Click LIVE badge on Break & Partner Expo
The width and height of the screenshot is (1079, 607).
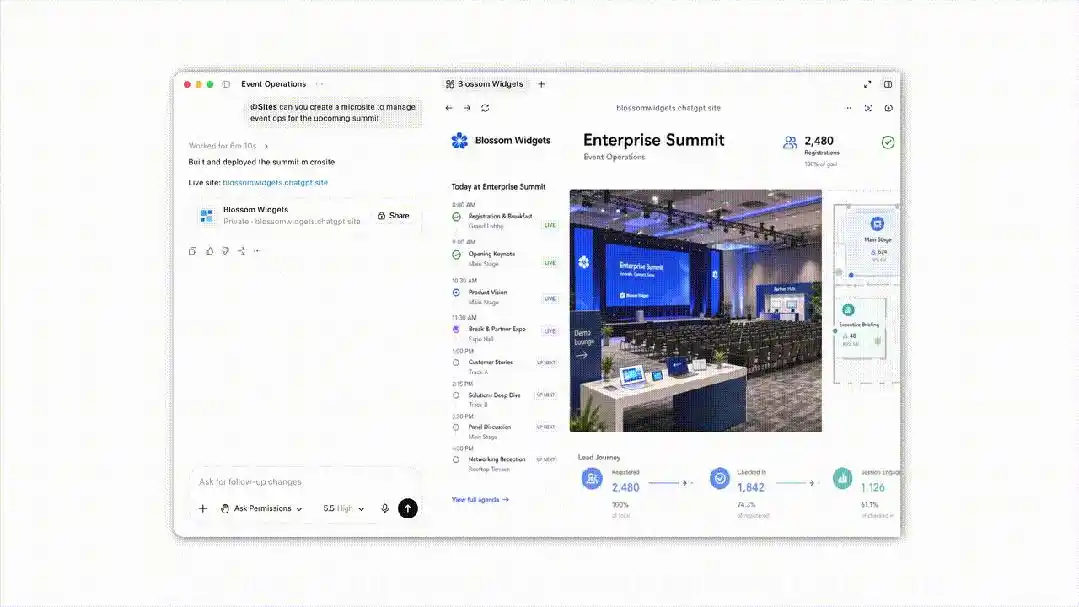550,331
